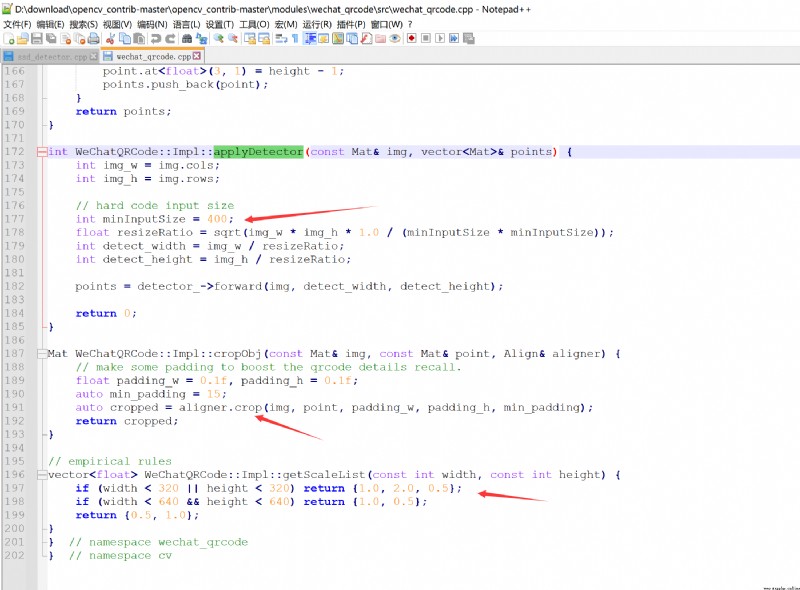This screenshot has height=590, width=800.
Task: Open the 窗口(W) menu
Action: [386, 24]
